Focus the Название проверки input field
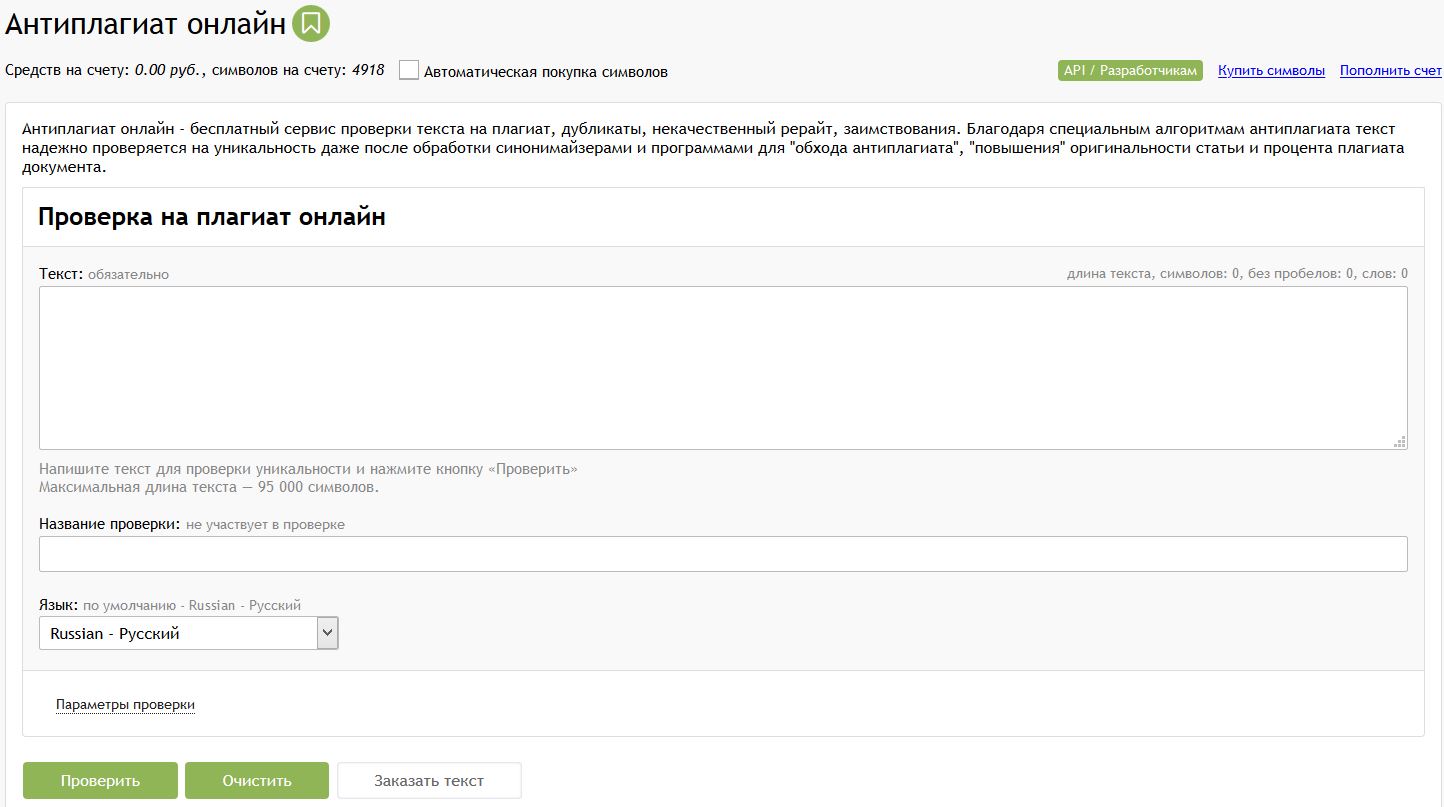The image size is (1444, 807). click(723, 554)
